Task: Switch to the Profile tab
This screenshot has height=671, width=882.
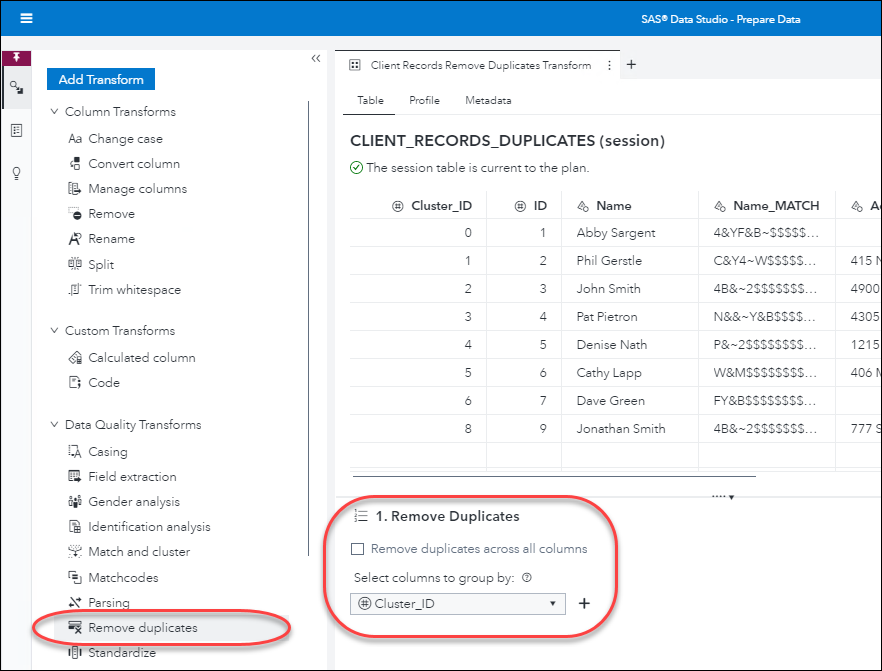Action: [424, 101]
